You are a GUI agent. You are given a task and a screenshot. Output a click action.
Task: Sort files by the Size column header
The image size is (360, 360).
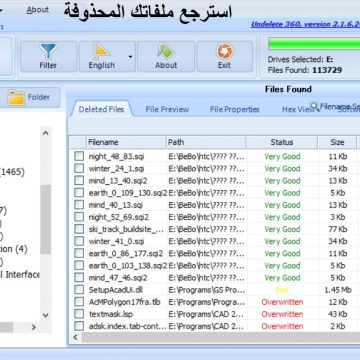pos(337,142)
